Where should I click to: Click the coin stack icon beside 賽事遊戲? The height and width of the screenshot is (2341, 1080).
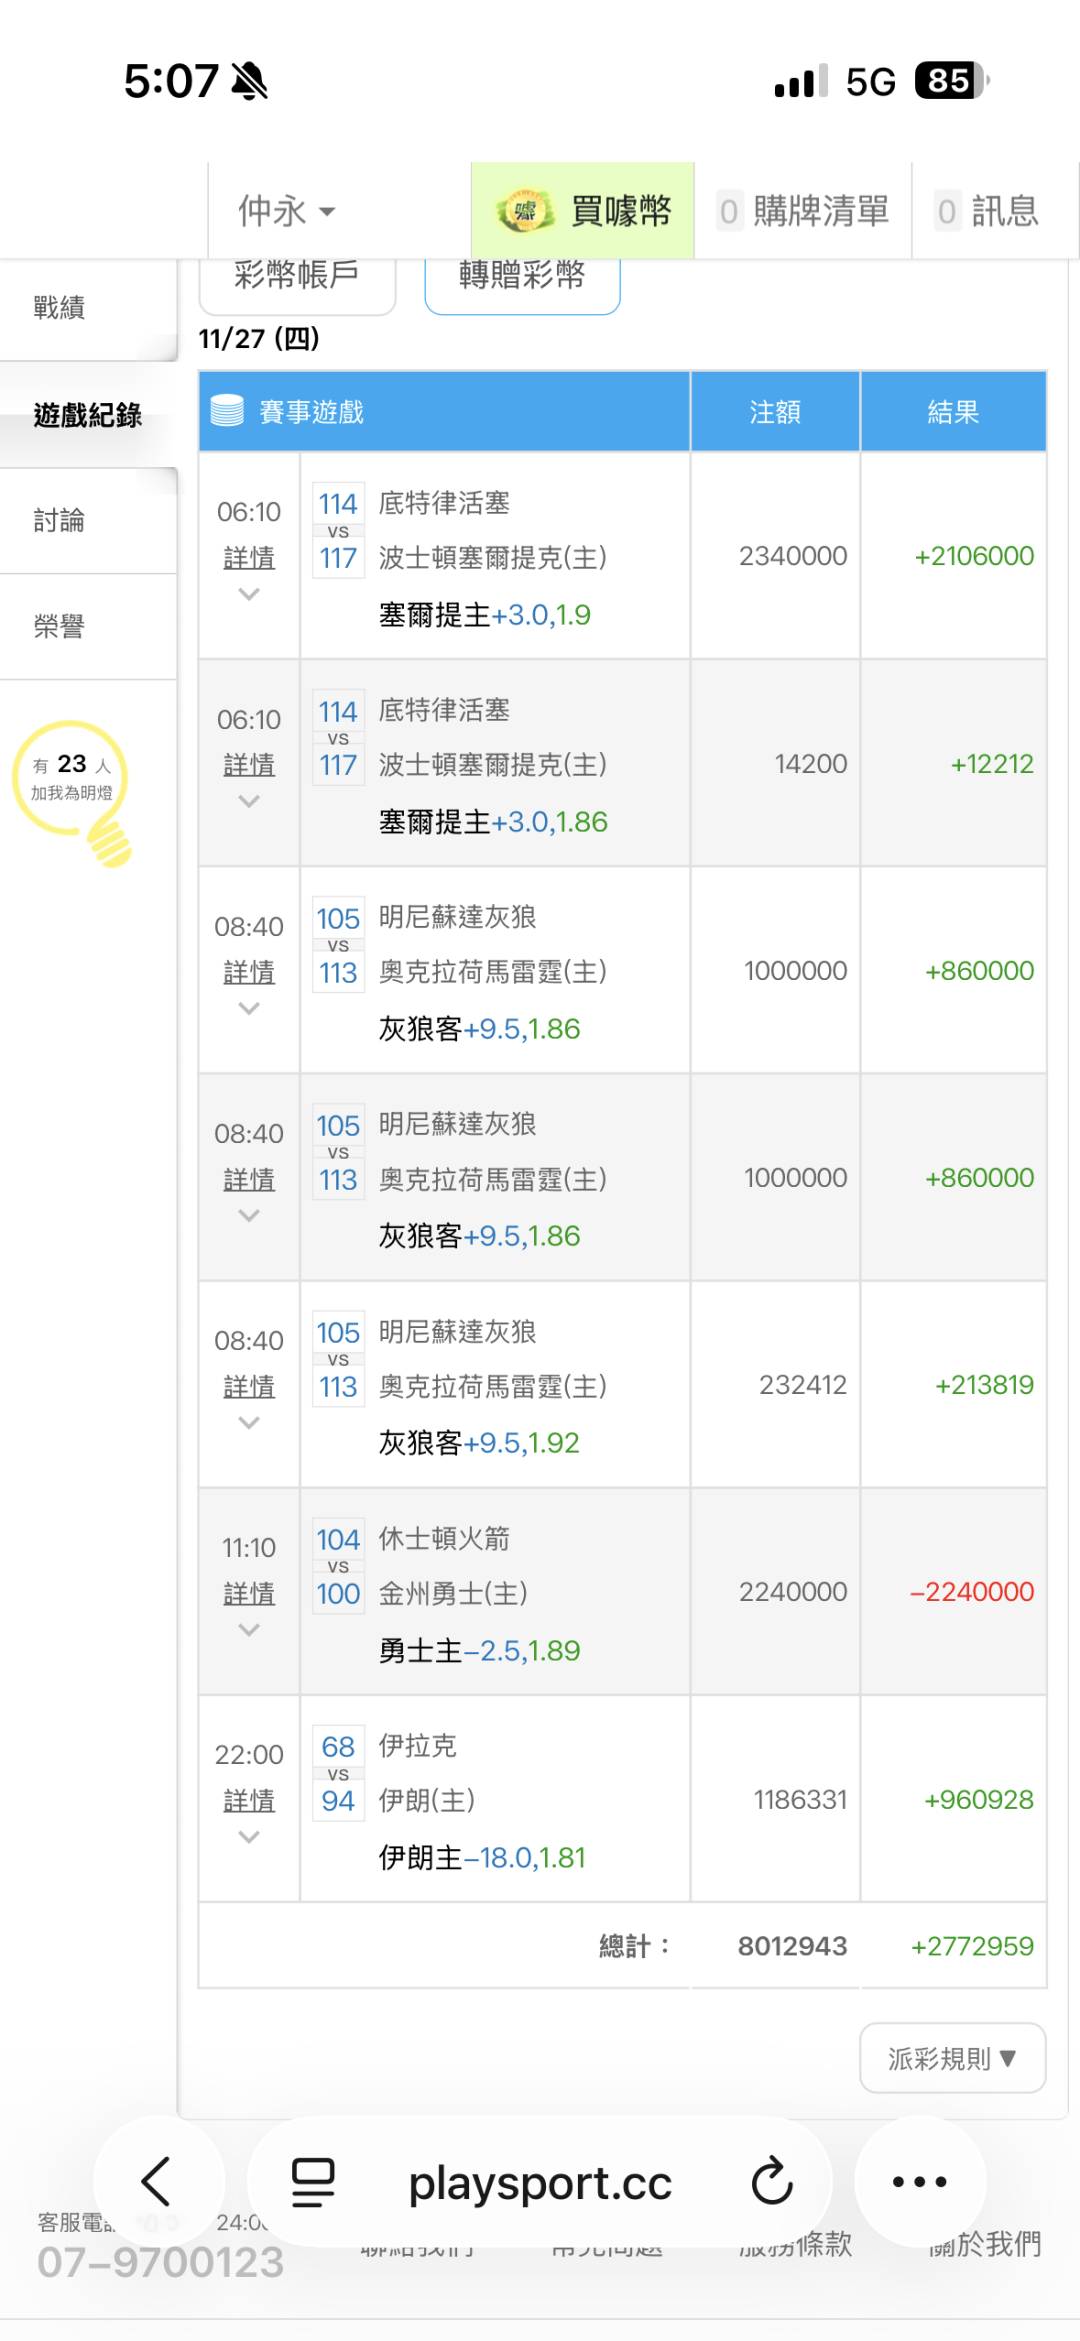click(x=227, y=411)
